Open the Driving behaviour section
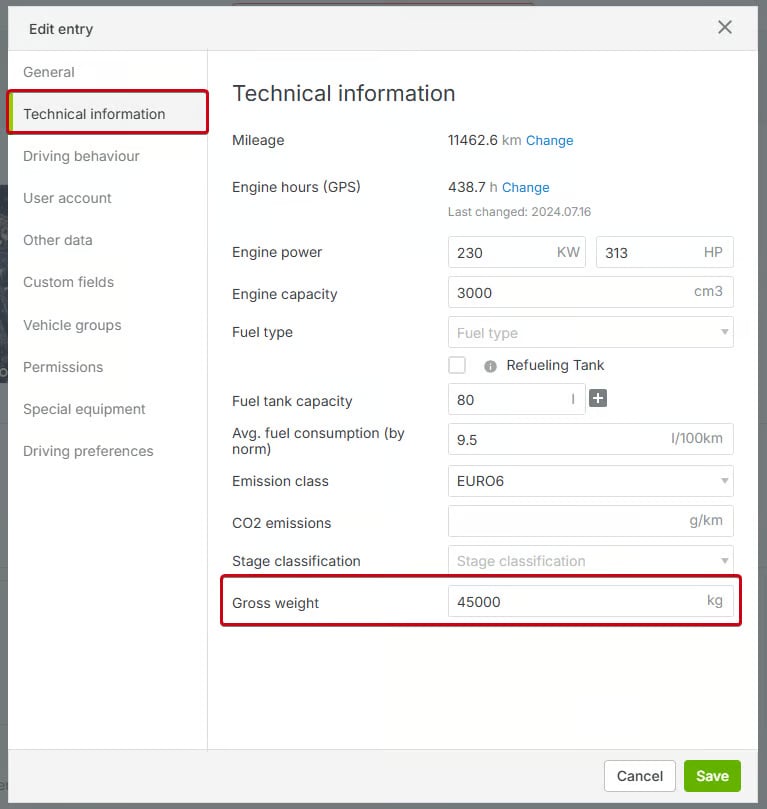 tap(81, 156)
